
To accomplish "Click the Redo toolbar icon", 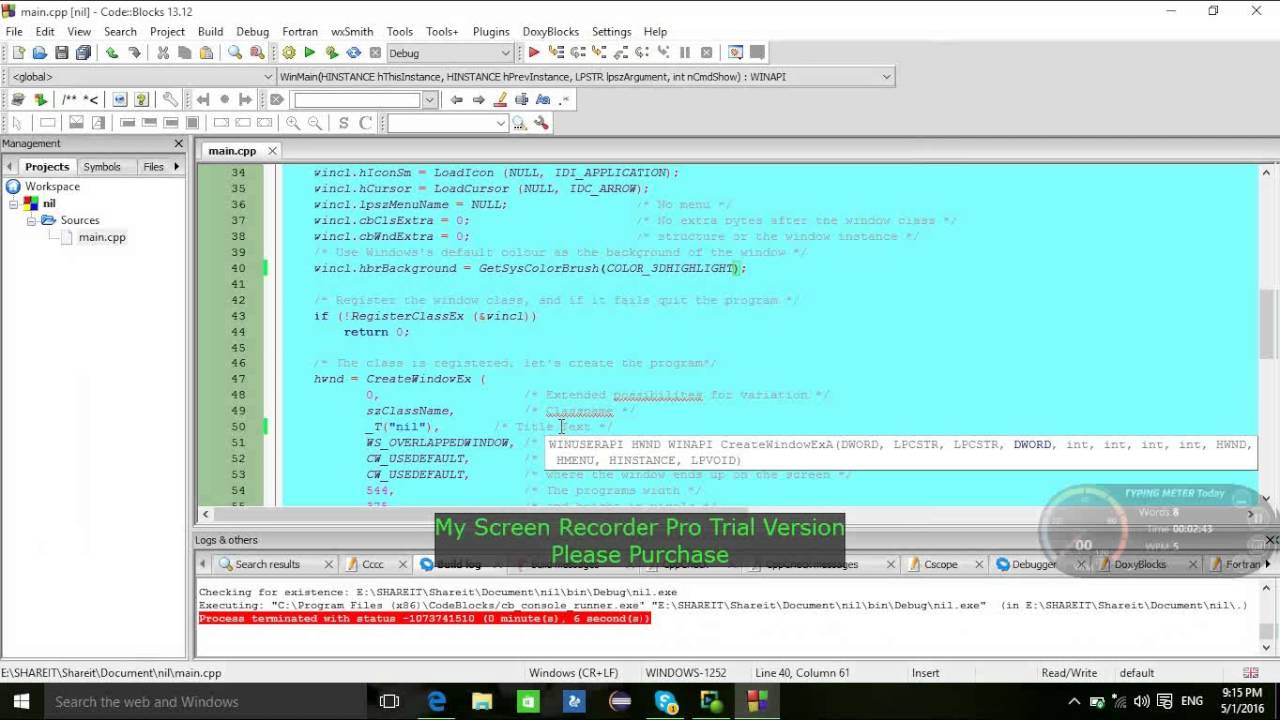I will click(x=134, y=53).
